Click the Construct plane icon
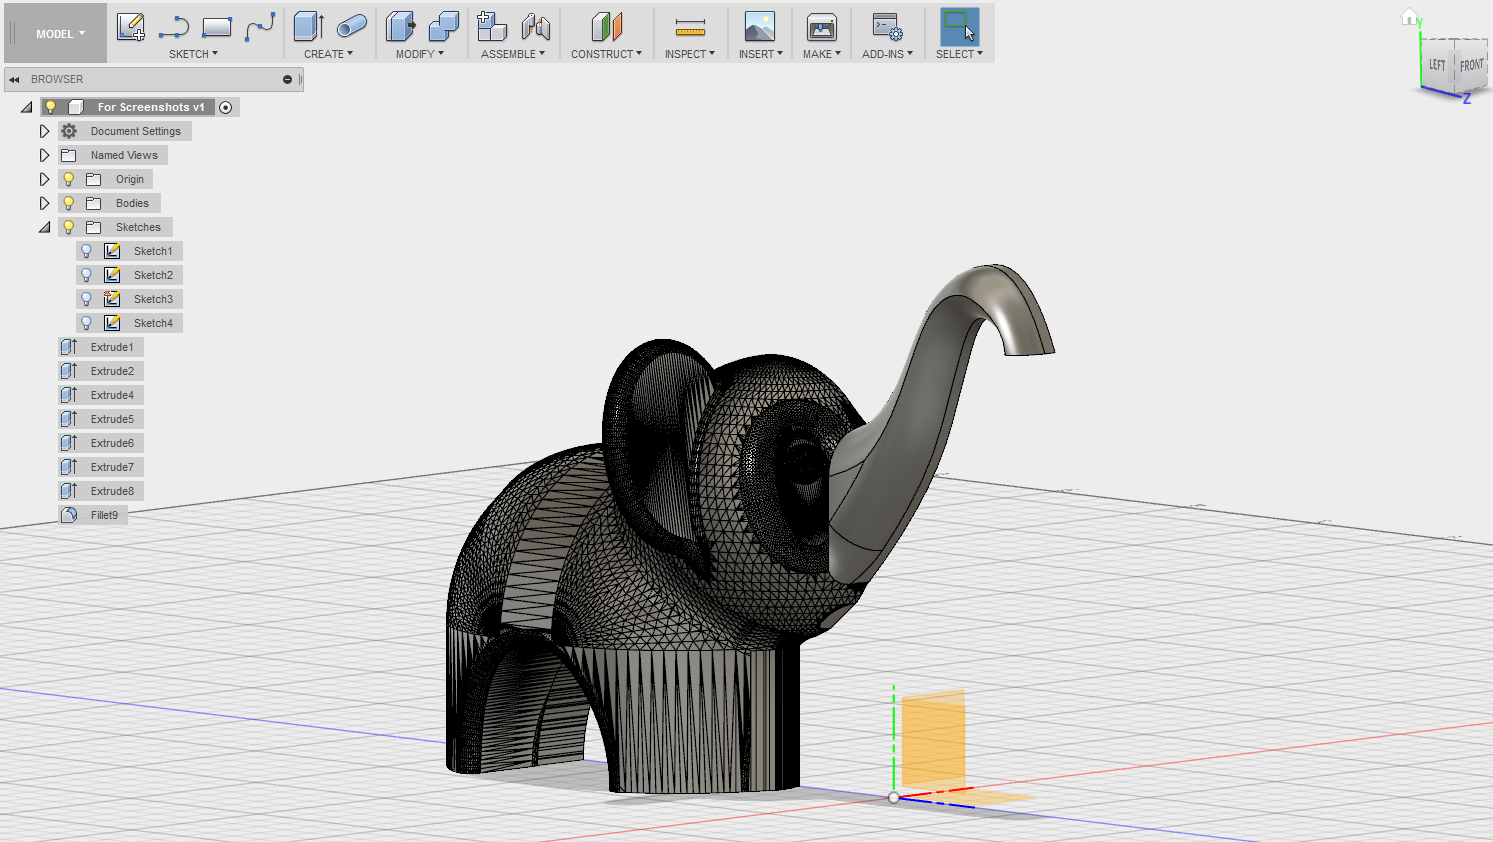This screenshot has height=842, width=1493. tap(607, 27)
